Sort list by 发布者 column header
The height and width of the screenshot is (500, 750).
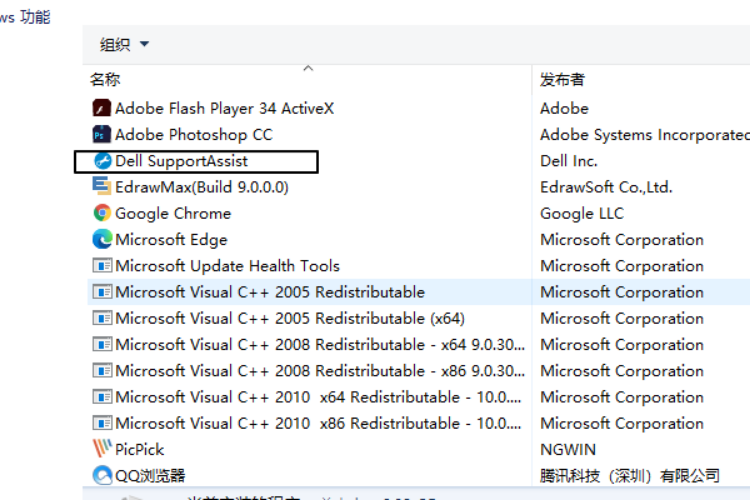[562, 79]
